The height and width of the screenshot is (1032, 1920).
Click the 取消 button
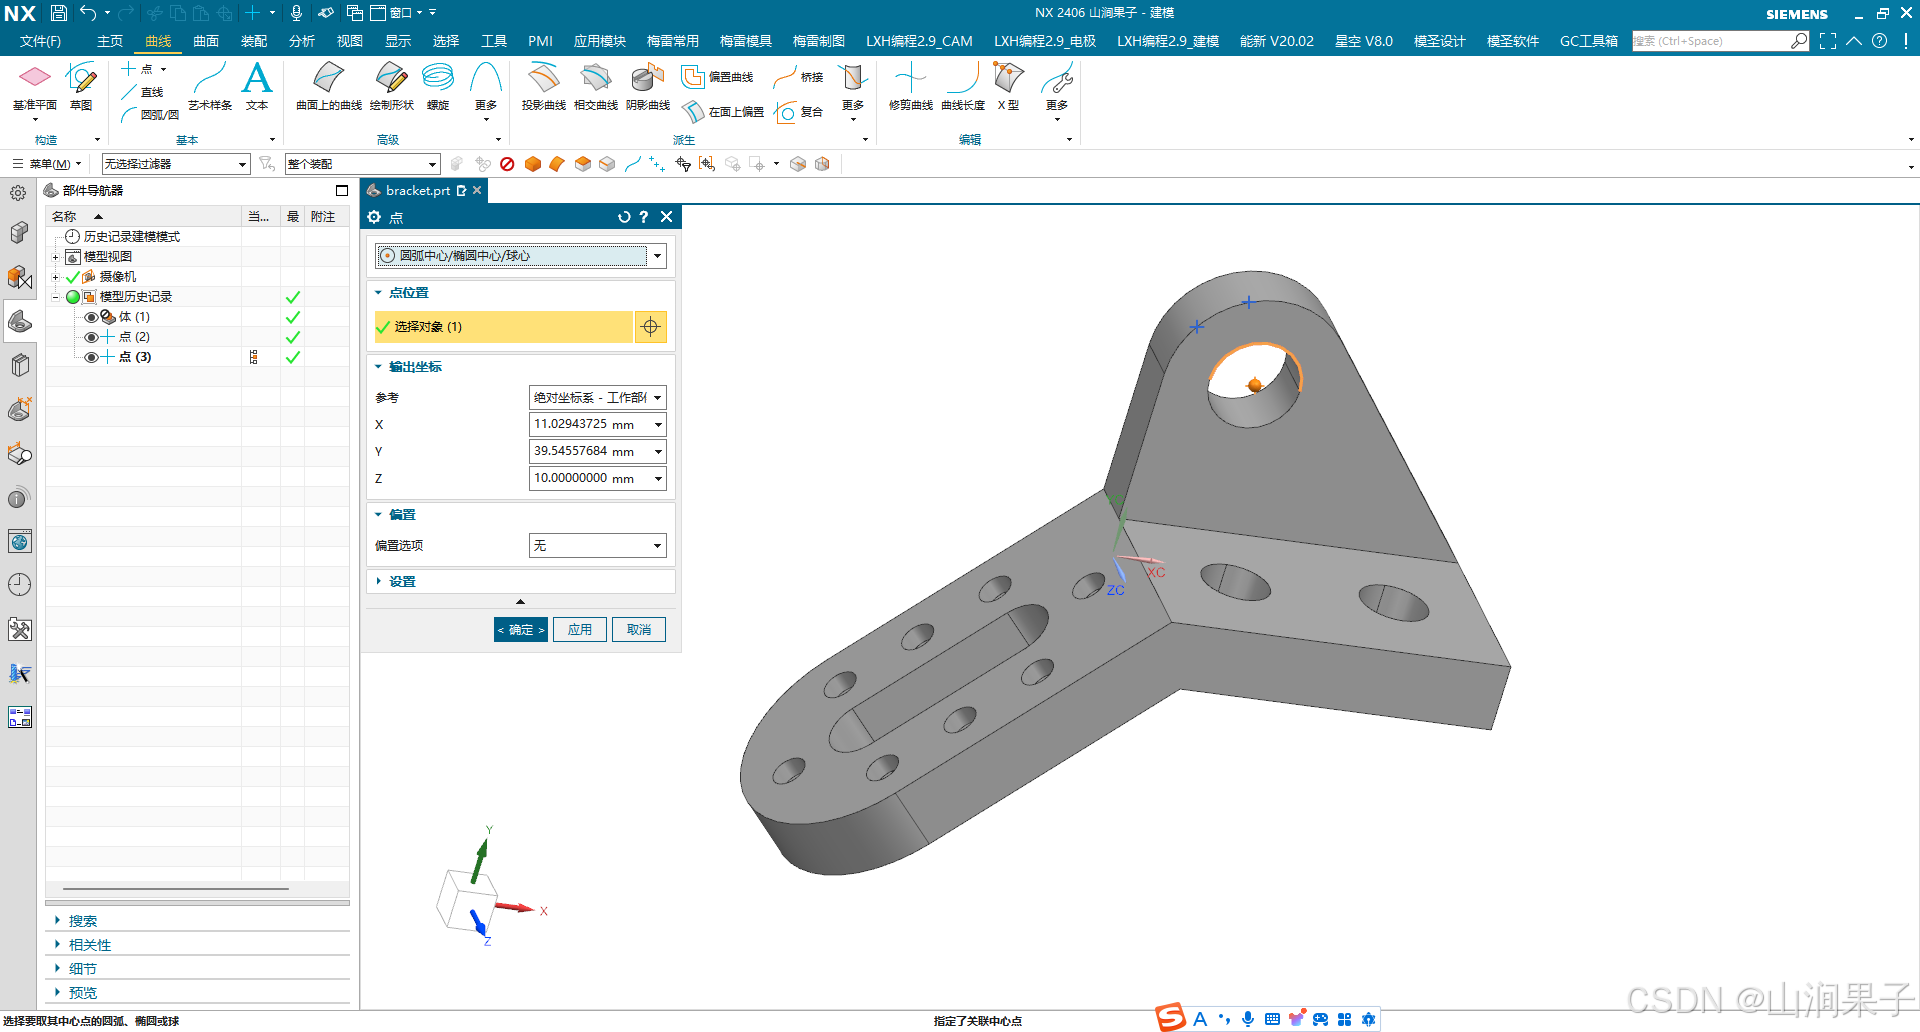639,630
